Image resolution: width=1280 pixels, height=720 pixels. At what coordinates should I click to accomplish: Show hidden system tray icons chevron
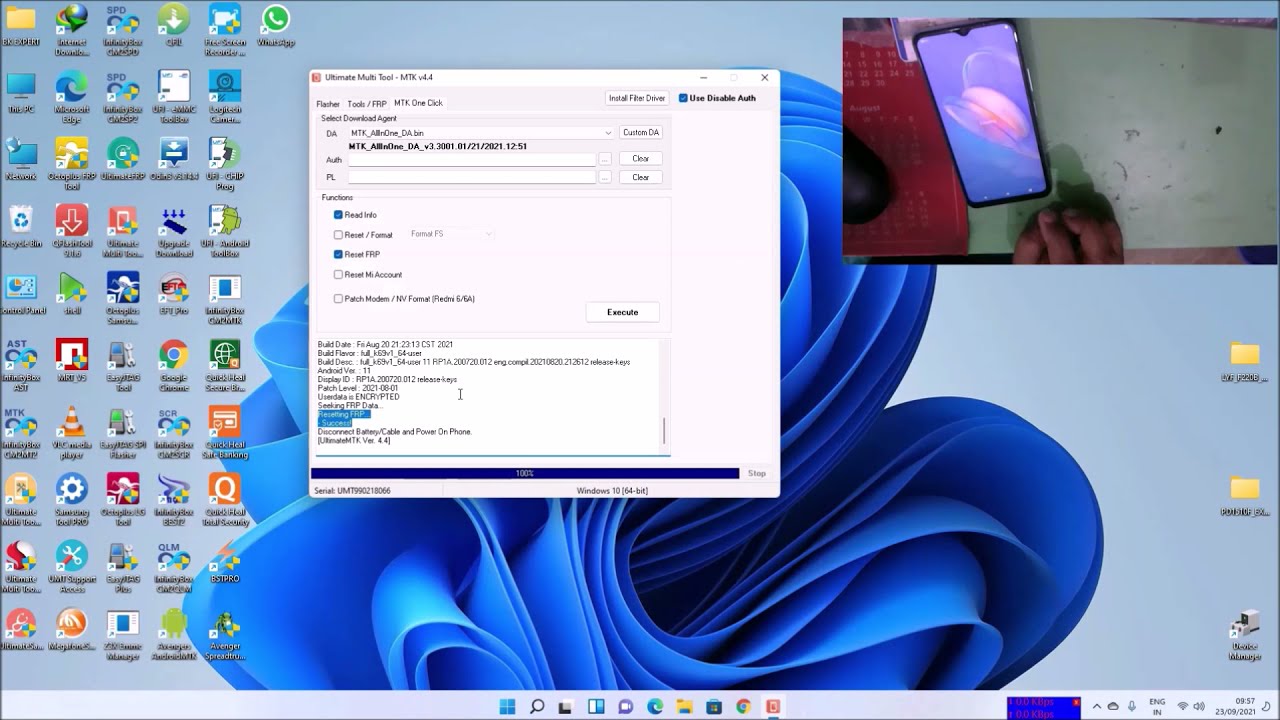pos(1096,706)
